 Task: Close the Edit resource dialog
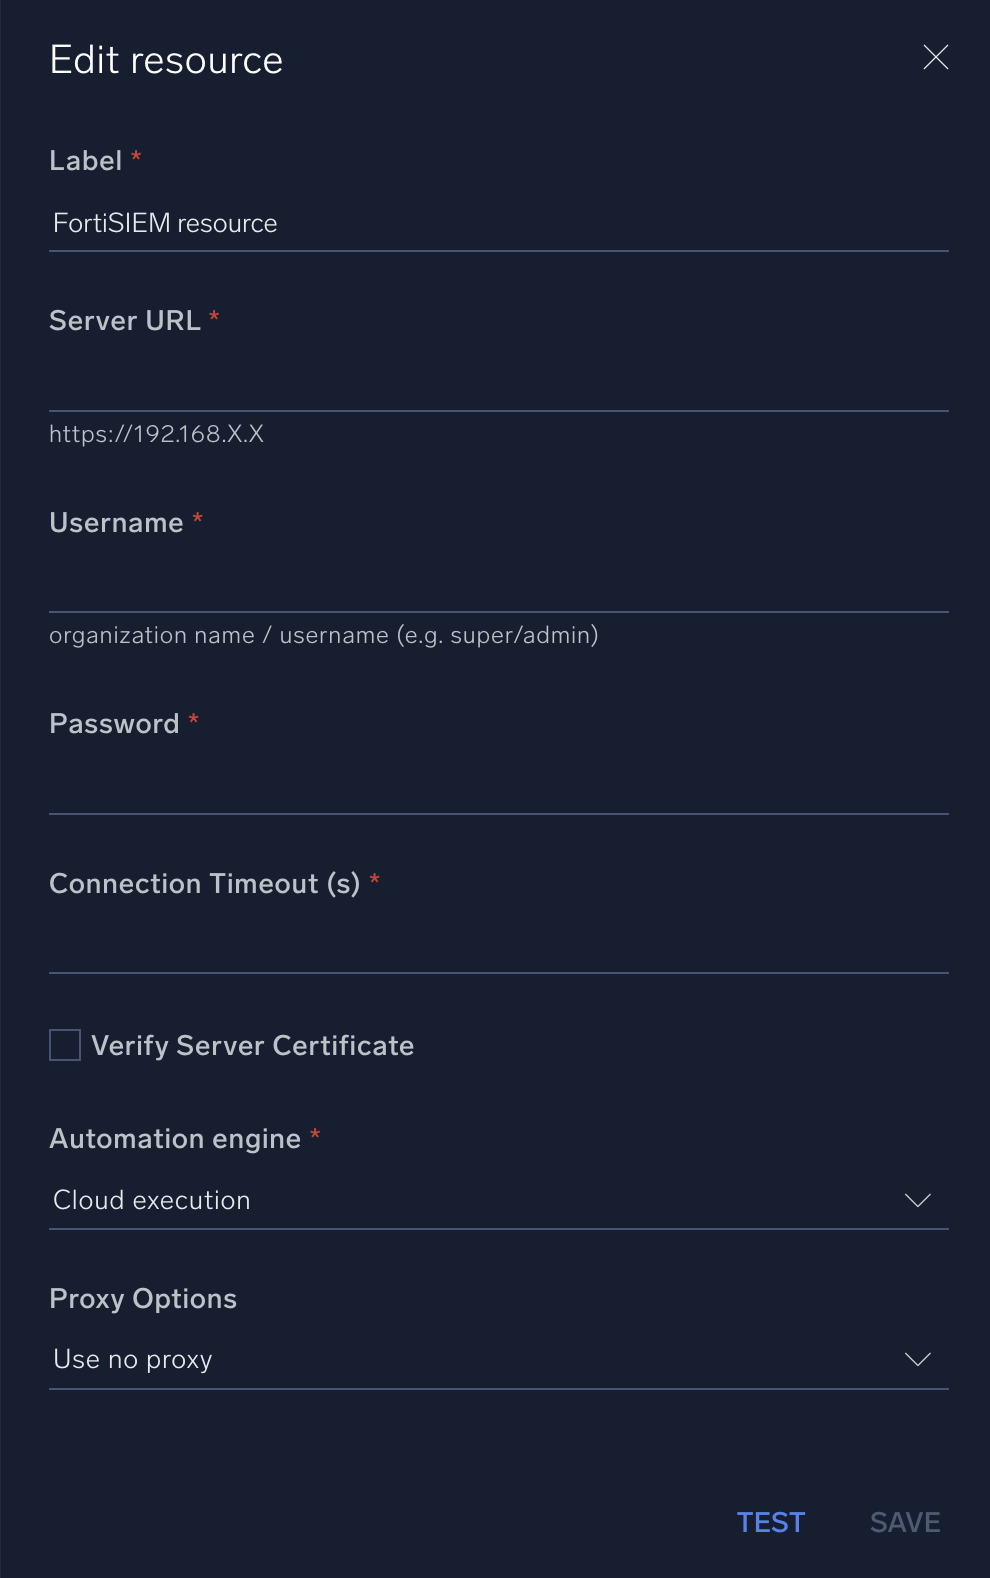click(x=935, y=58)
